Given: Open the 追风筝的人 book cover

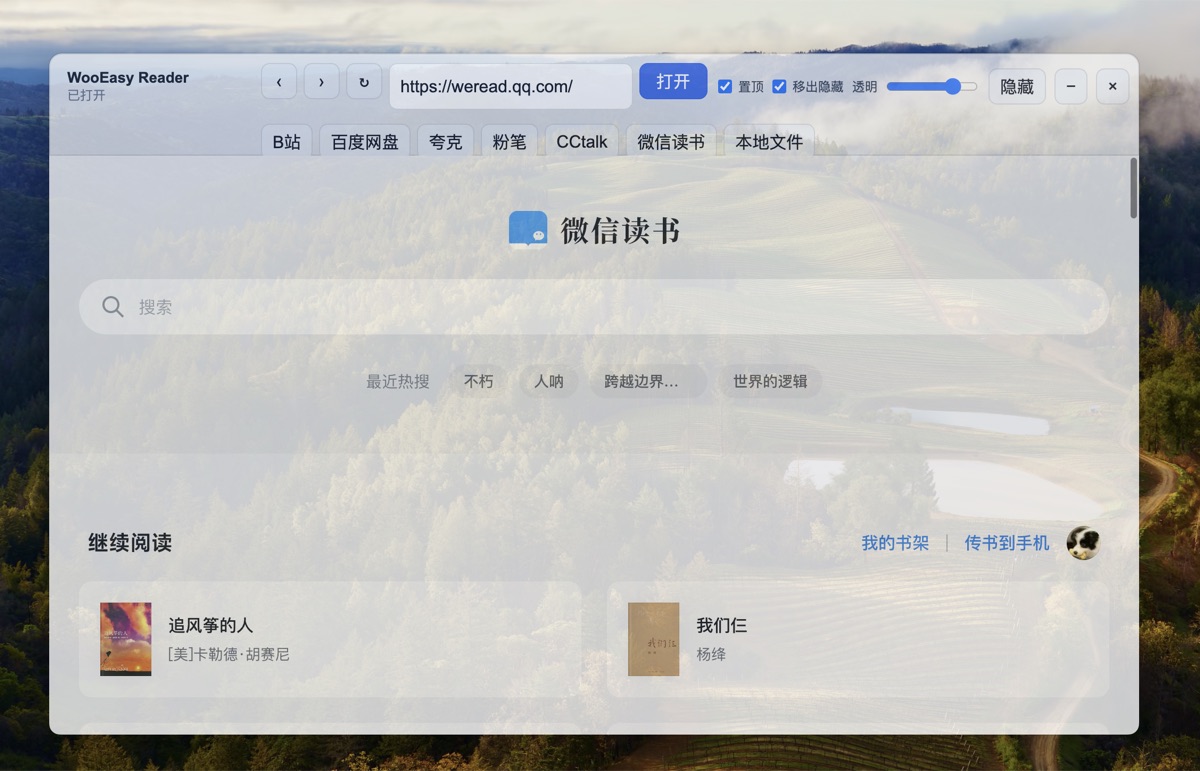Looking at the screenshot, I should coord(126,639).
